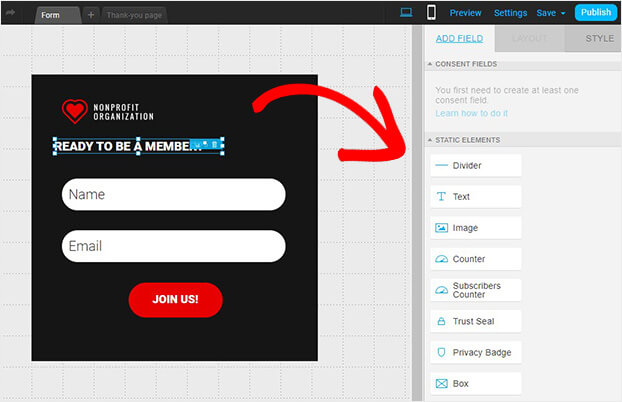
Task: Click the Save button
Action: pyautogui.click(x=546, y=13)
